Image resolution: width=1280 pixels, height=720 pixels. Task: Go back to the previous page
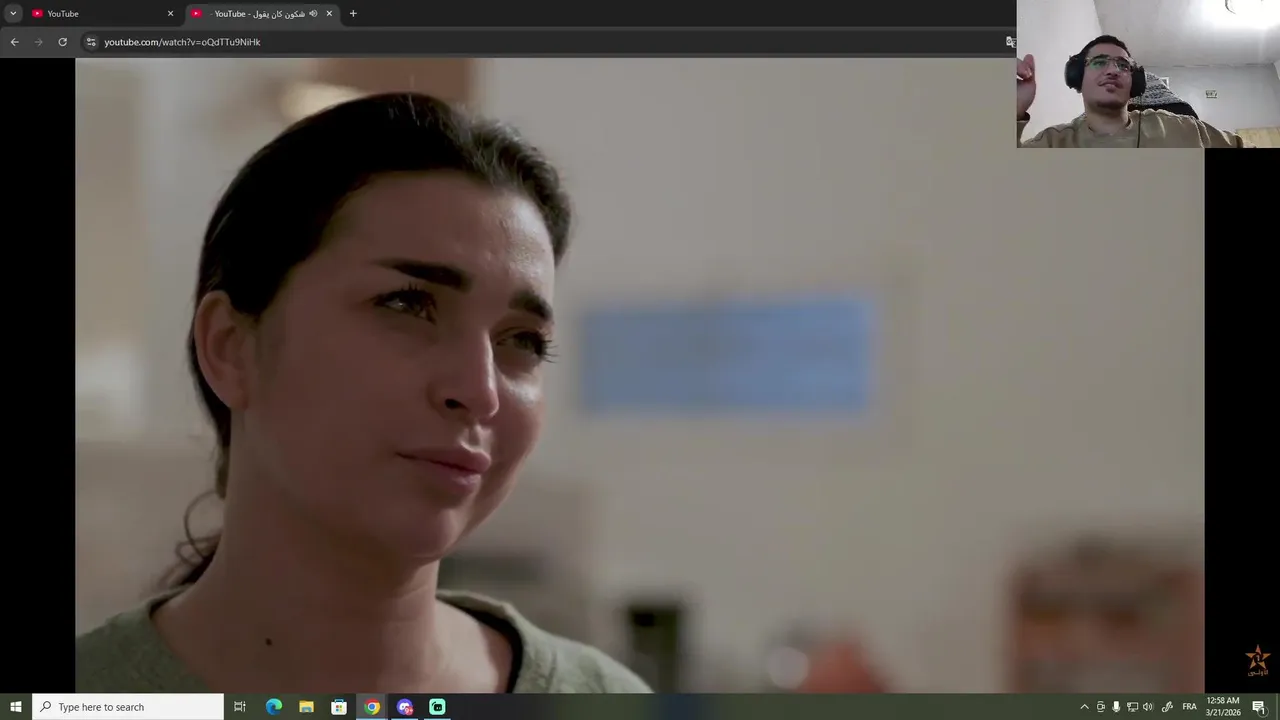pos(14,42)
